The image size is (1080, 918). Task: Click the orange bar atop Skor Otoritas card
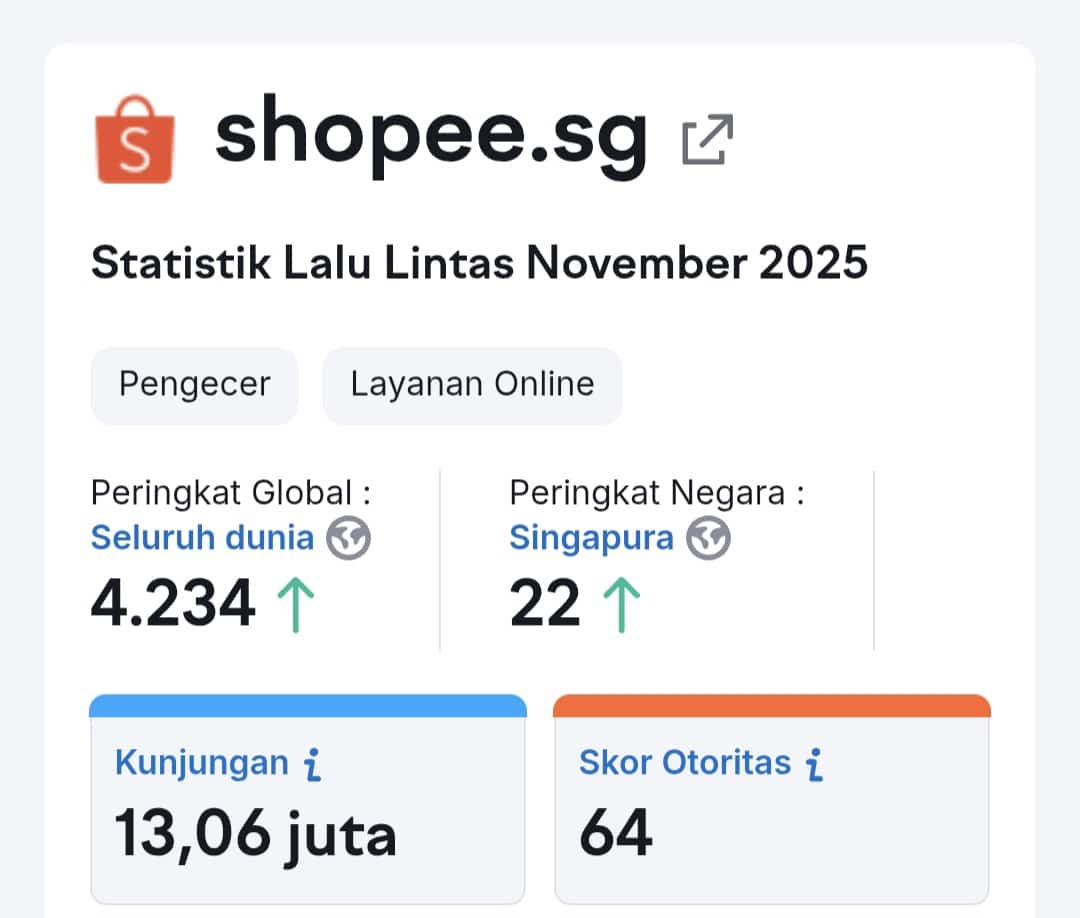pyautogui.click(x=770, y=704)
